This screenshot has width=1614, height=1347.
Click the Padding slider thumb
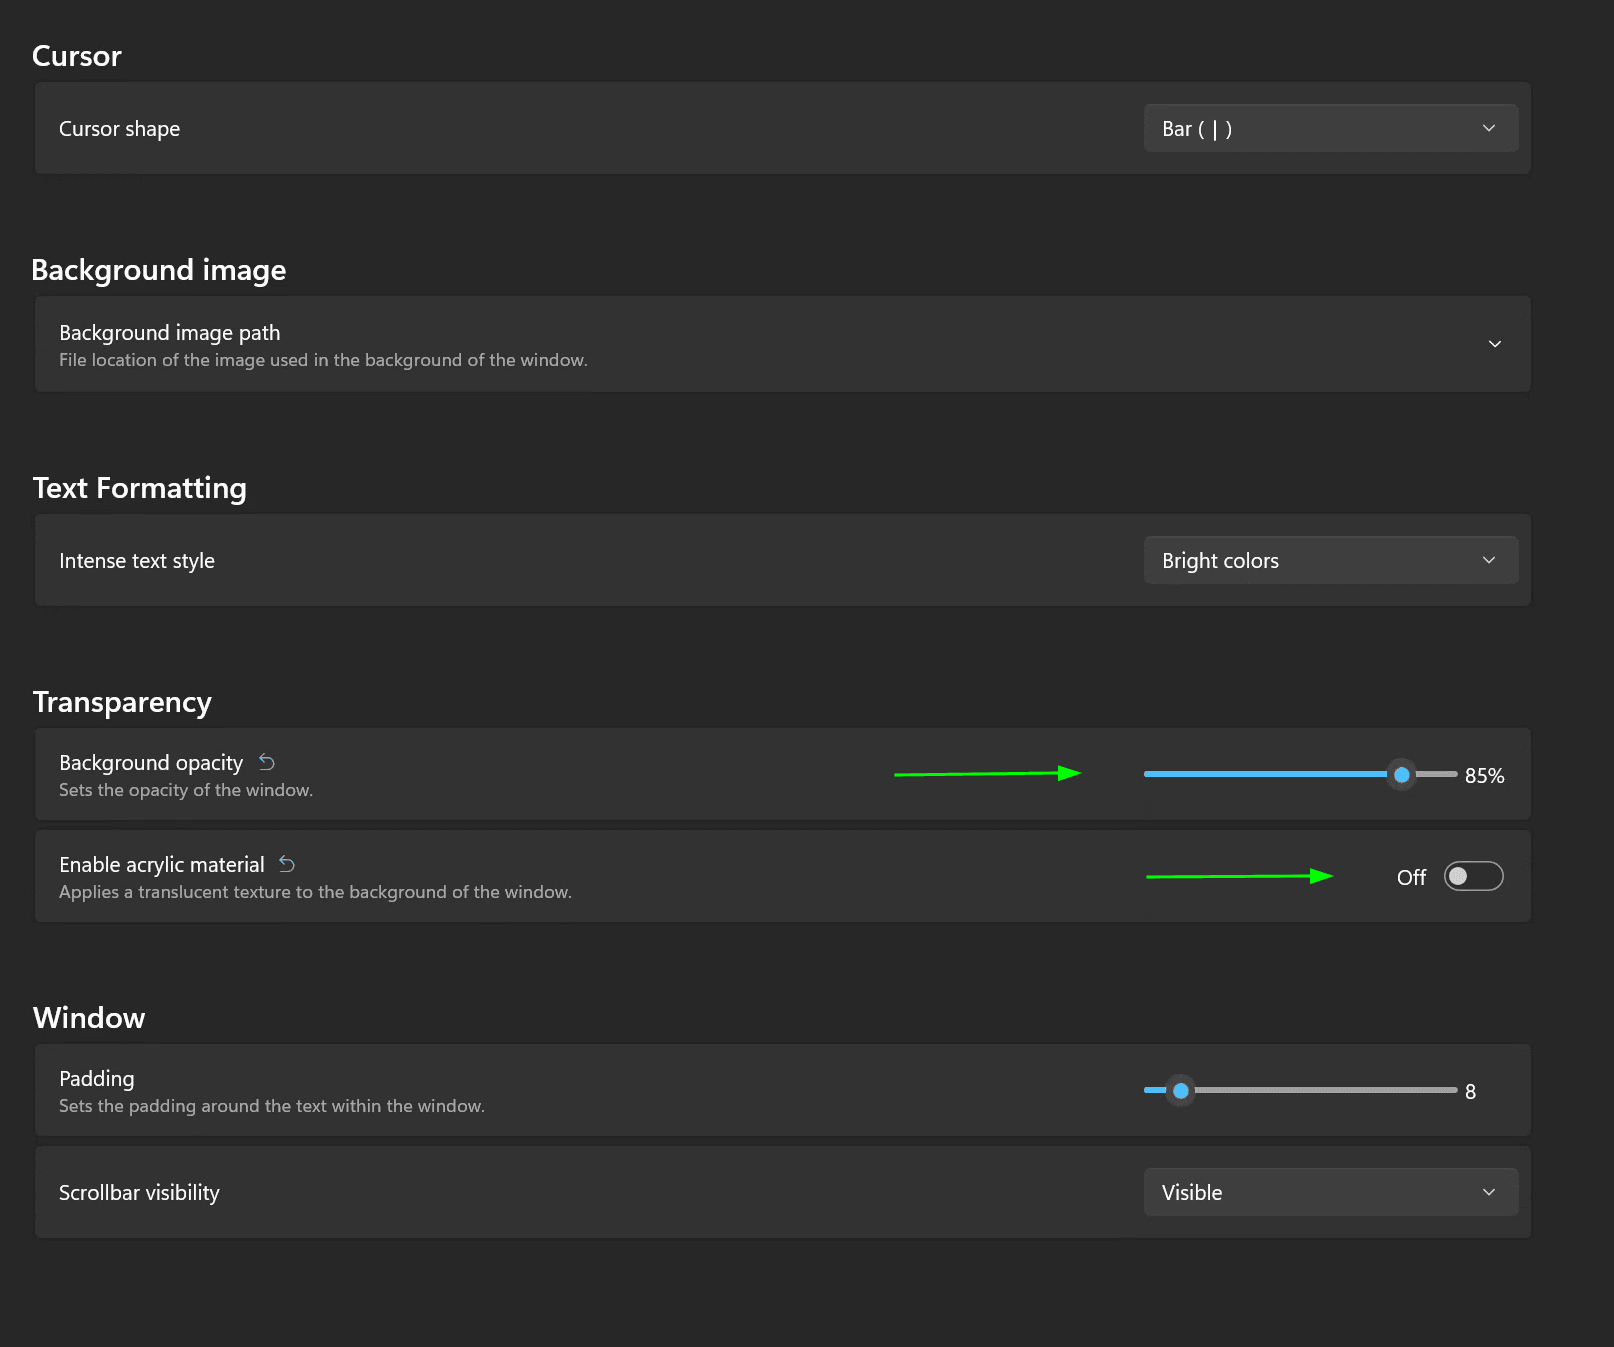click(1180, 1090)
